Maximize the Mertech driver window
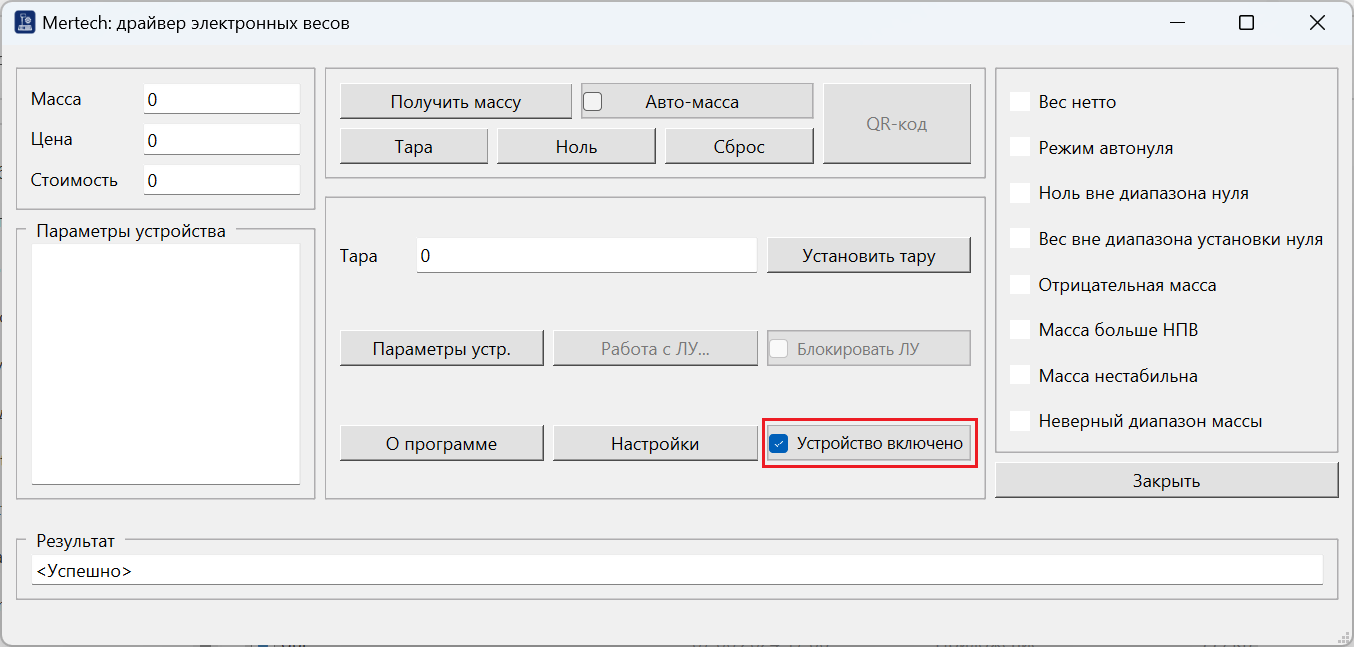 (1246, 23)
